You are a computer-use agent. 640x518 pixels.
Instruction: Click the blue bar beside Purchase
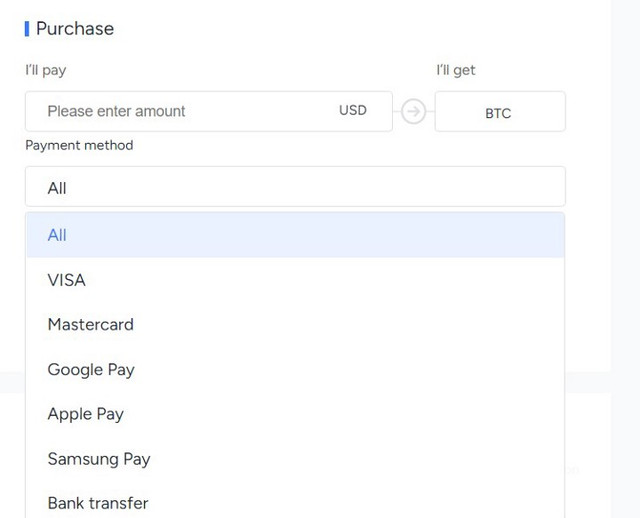point(27,29)
